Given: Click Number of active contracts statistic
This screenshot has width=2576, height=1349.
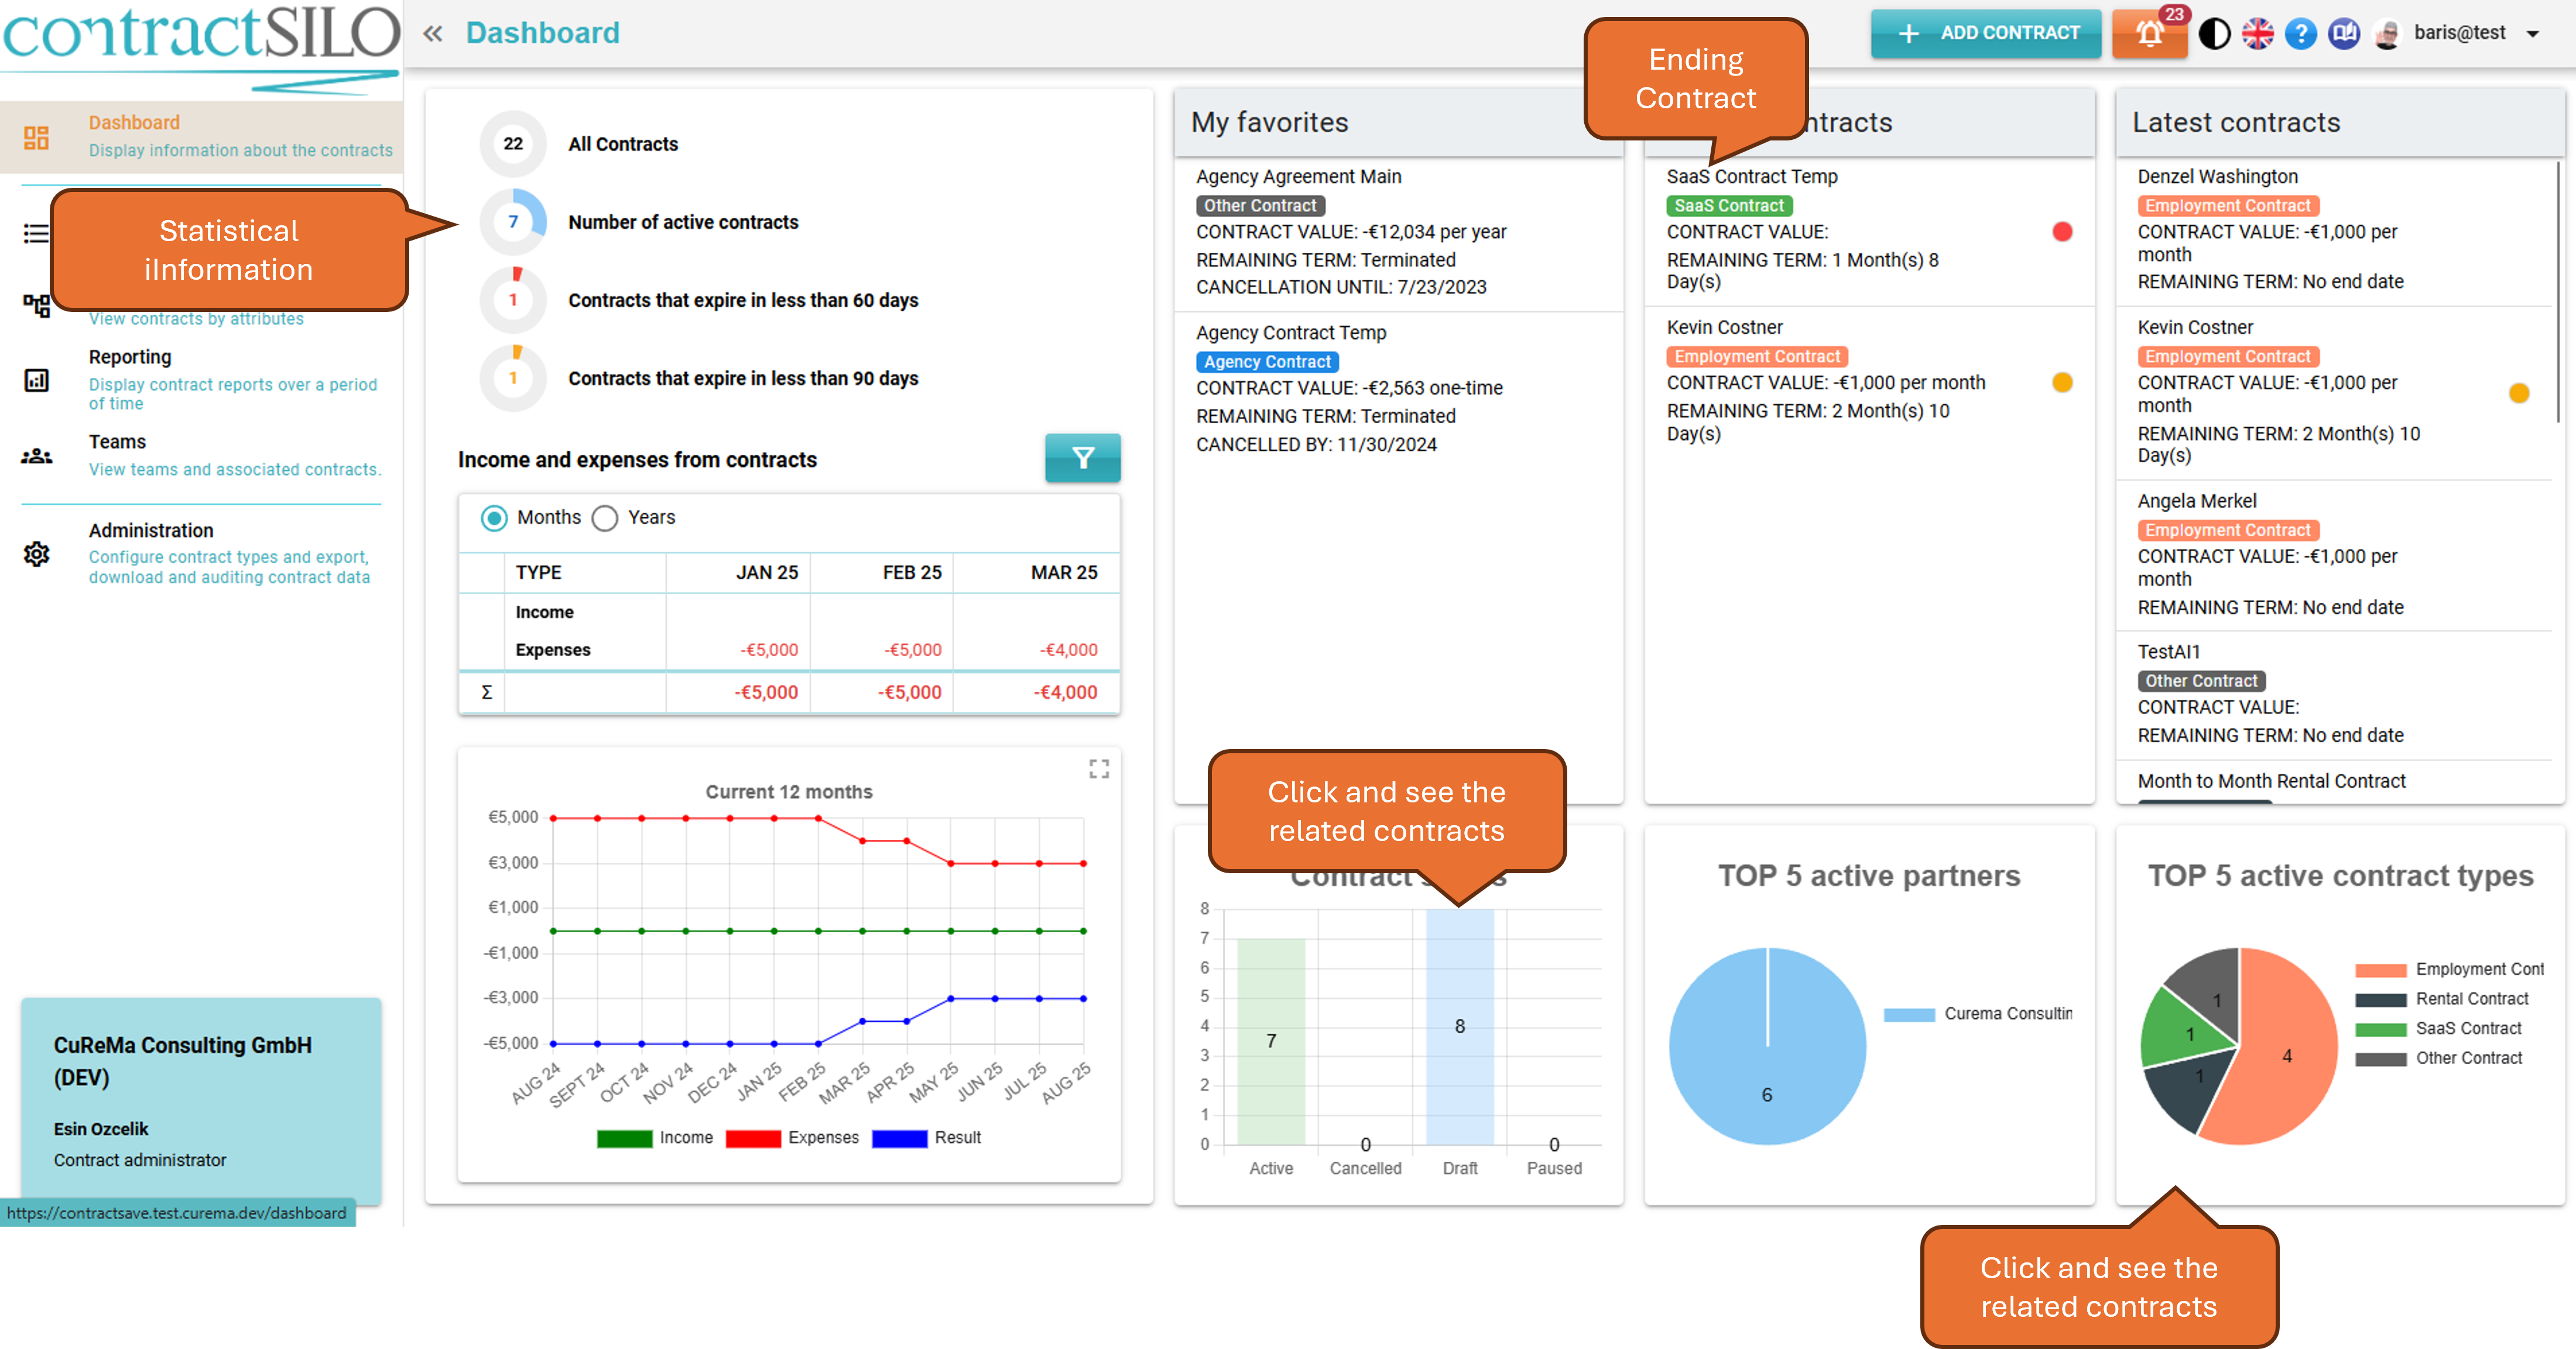Looking at the screenshot, I should click(683, 222).
